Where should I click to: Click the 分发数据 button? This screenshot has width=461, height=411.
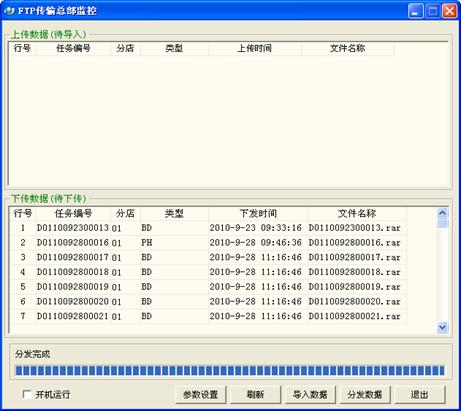pyautogui.click(x=365, y=395)
